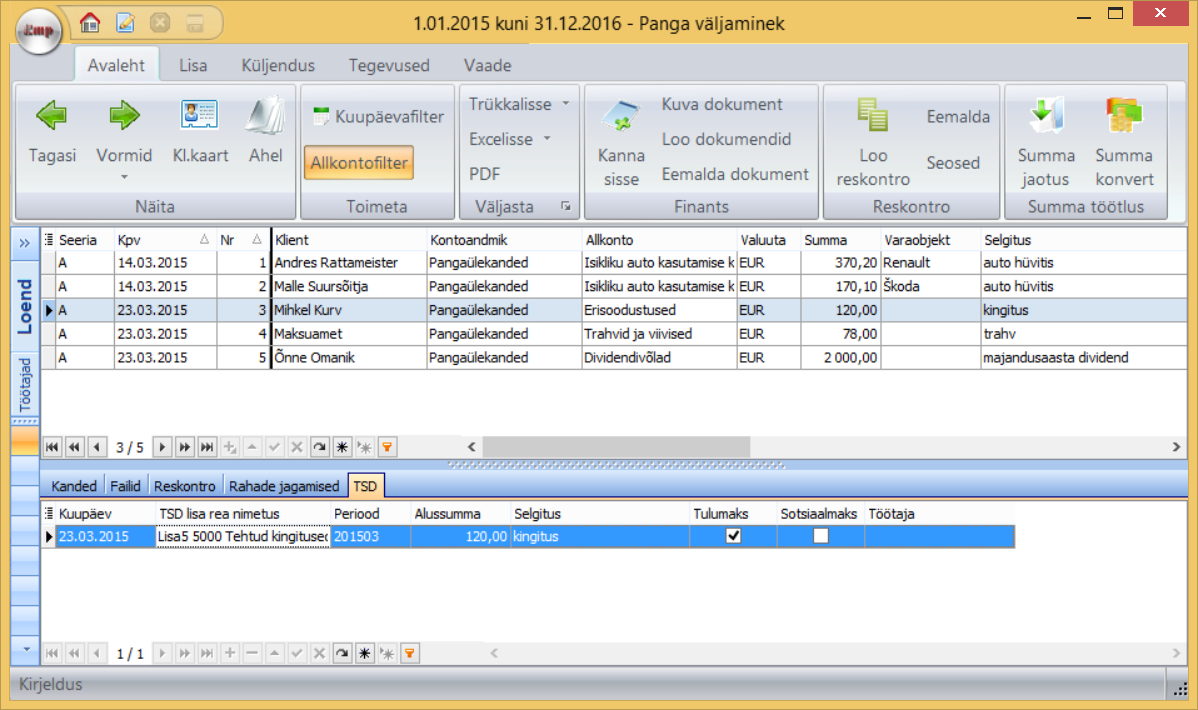Click the Summa jaotus icon
Viewport: 1198px width, 710px height.
coord(1045,116)
